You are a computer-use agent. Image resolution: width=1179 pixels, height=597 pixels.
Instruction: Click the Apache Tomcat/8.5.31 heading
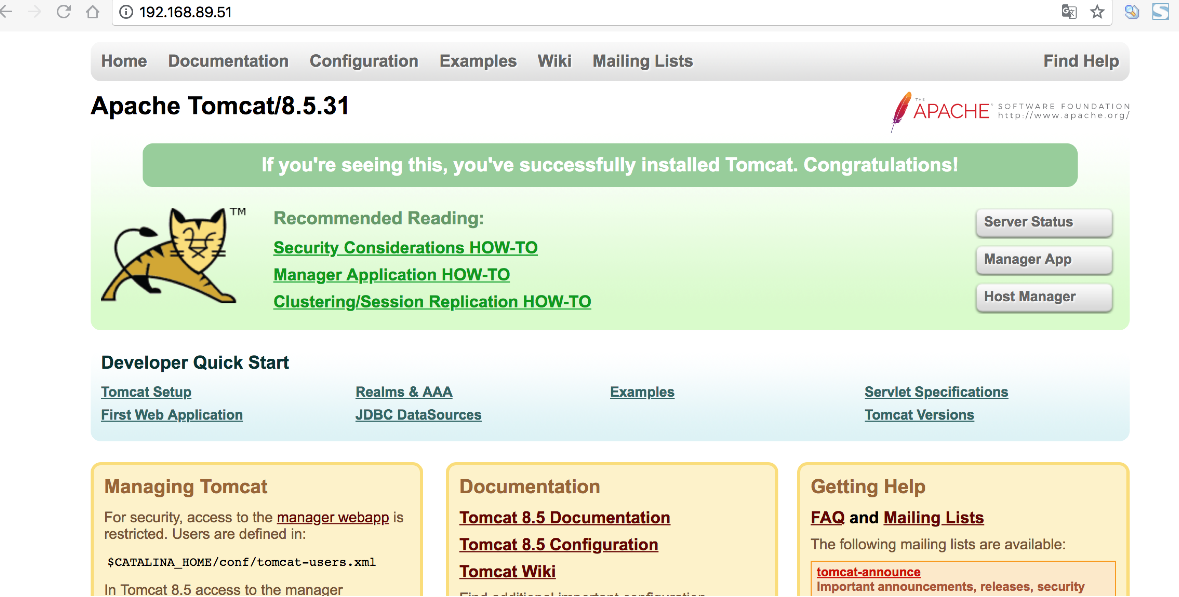(220, 105)
